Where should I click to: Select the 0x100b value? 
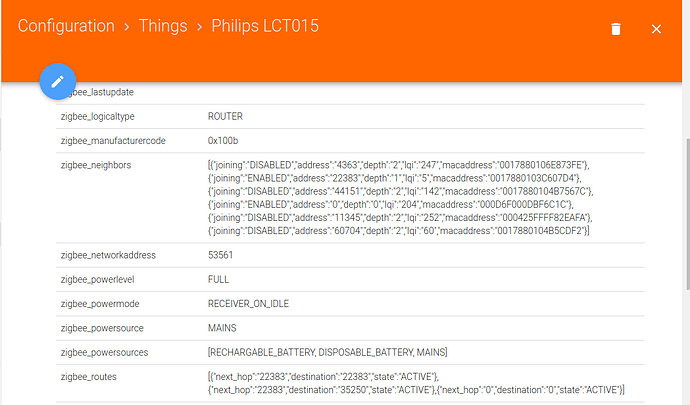pos(223,140)
